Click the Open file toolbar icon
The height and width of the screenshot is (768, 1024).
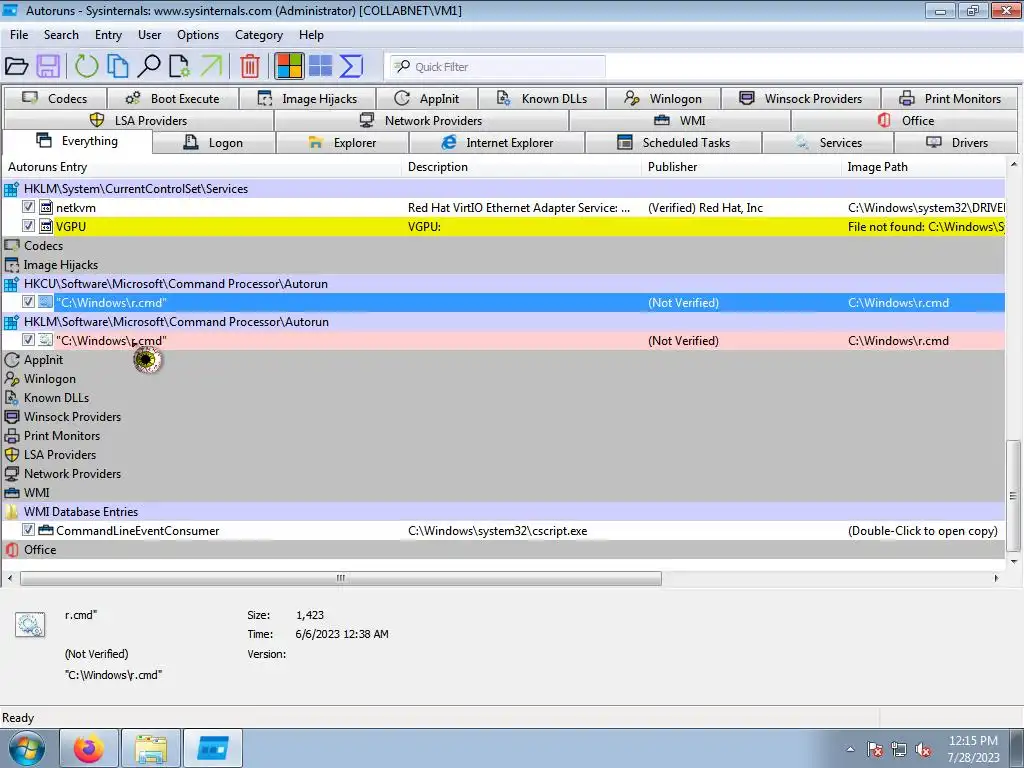coord(16,66)
